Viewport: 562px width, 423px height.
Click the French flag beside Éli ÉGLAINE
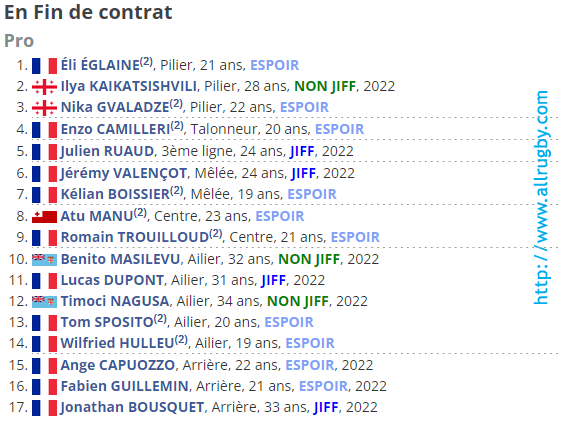click(44, 66)
